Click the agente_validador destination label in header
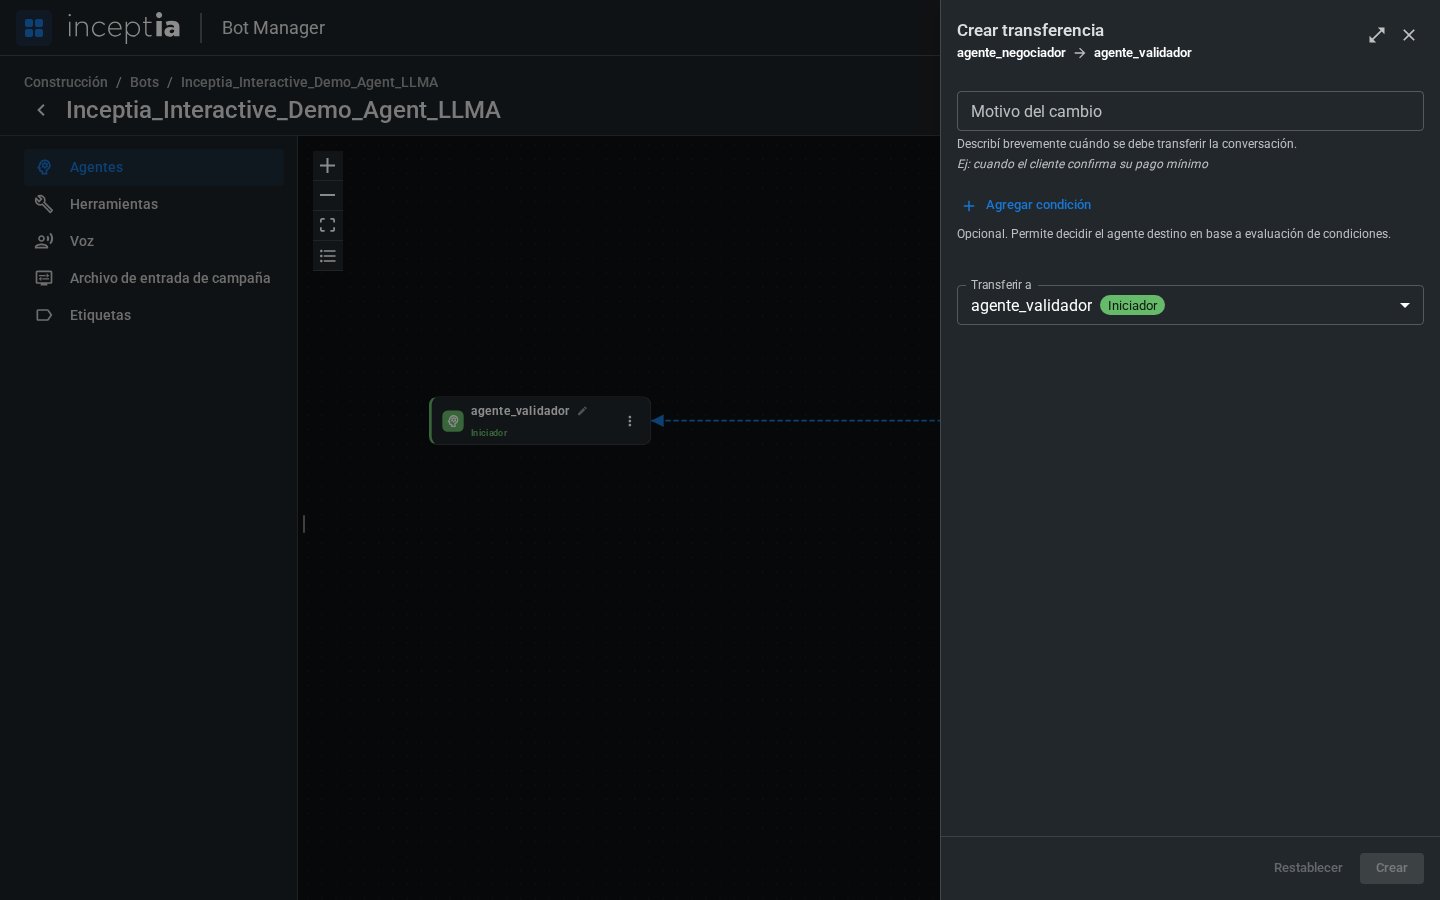This screenshot has height=900, width=1440. pyautogui.click(x=1142, y=53)
